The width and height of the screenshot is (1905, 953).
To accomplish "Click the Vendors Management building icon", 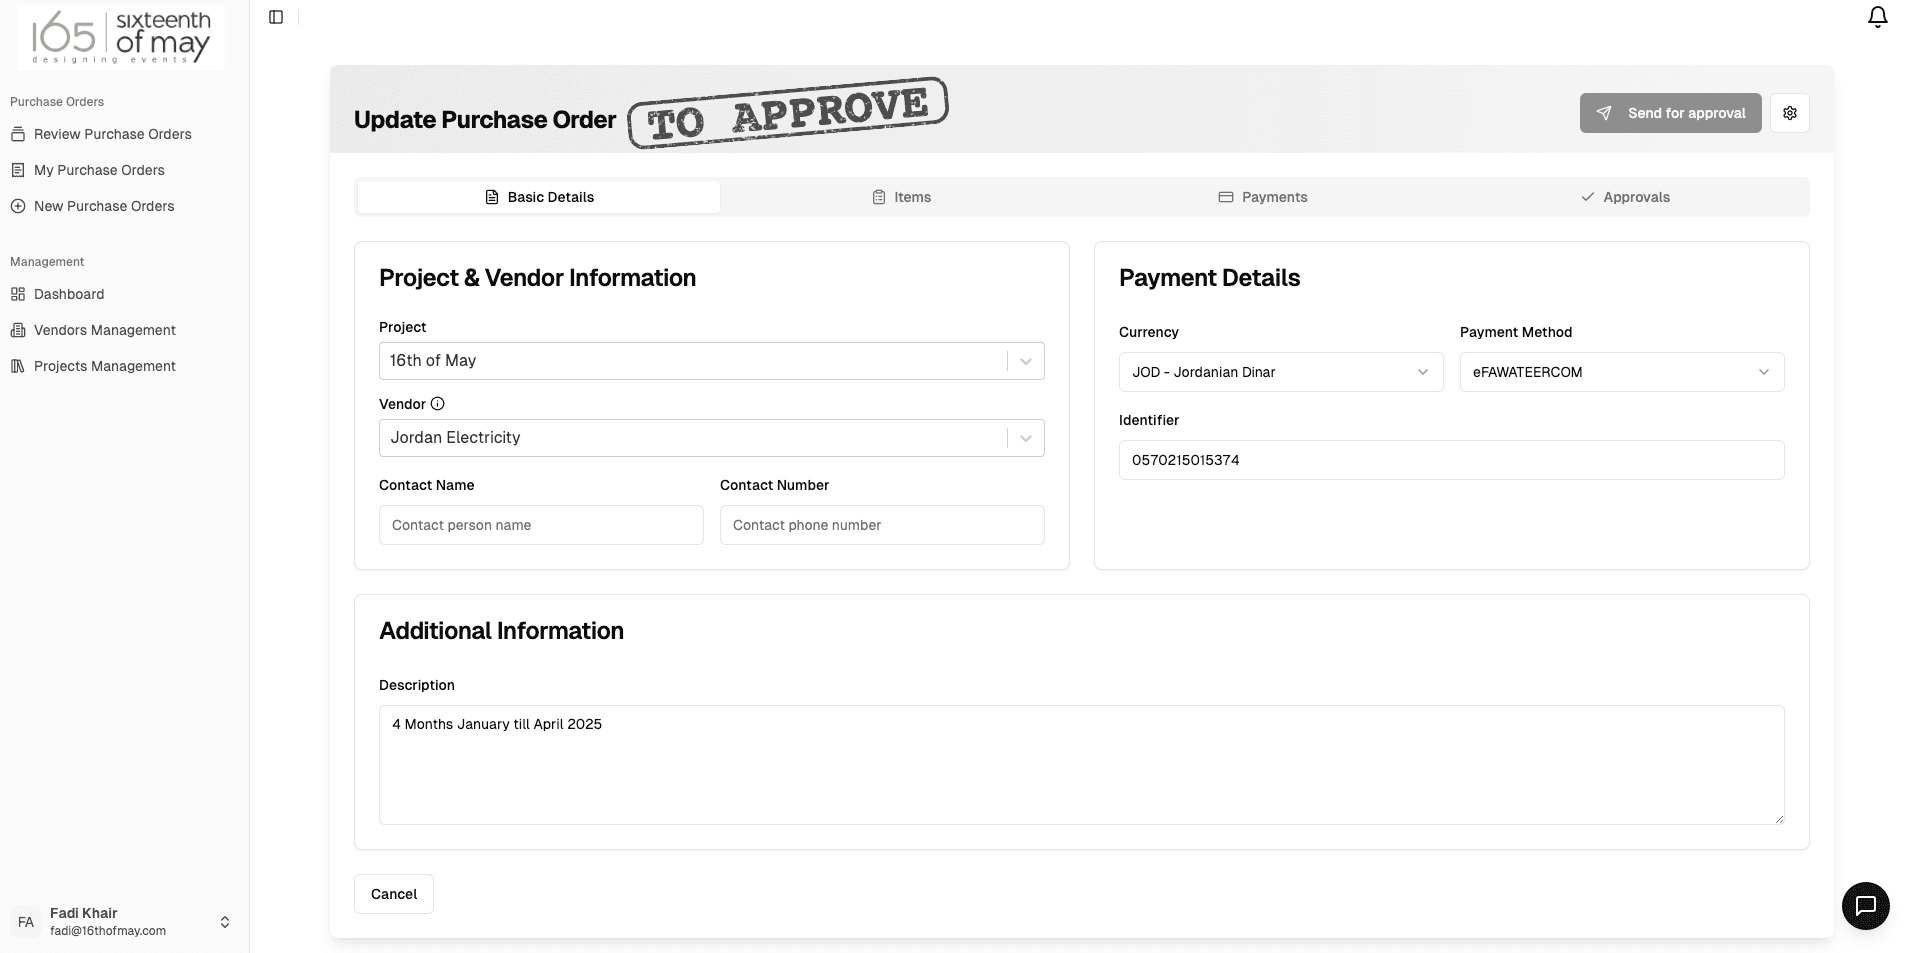I will click(x=18, y=330).
